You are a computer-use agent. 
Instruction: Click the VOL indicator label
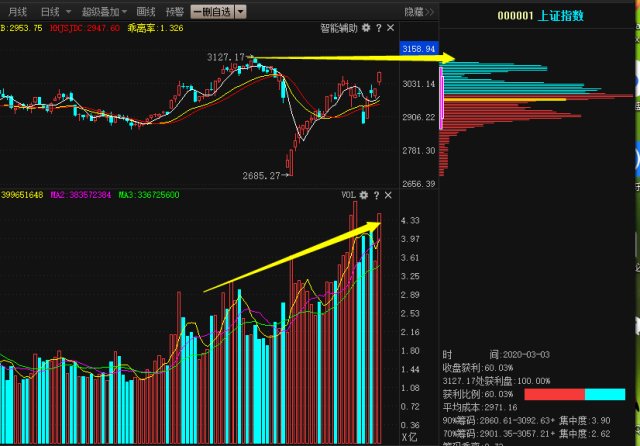pos(349,195)
